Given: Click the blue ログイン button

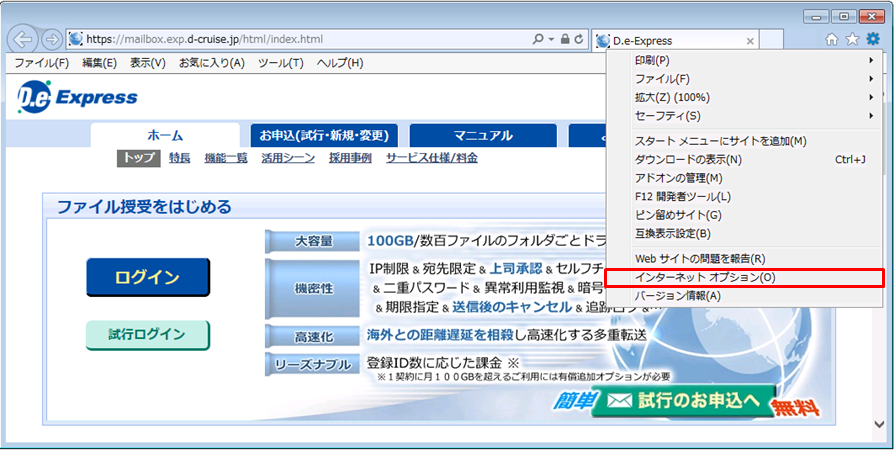Looking at the screenshot, I should coord(148,277).
